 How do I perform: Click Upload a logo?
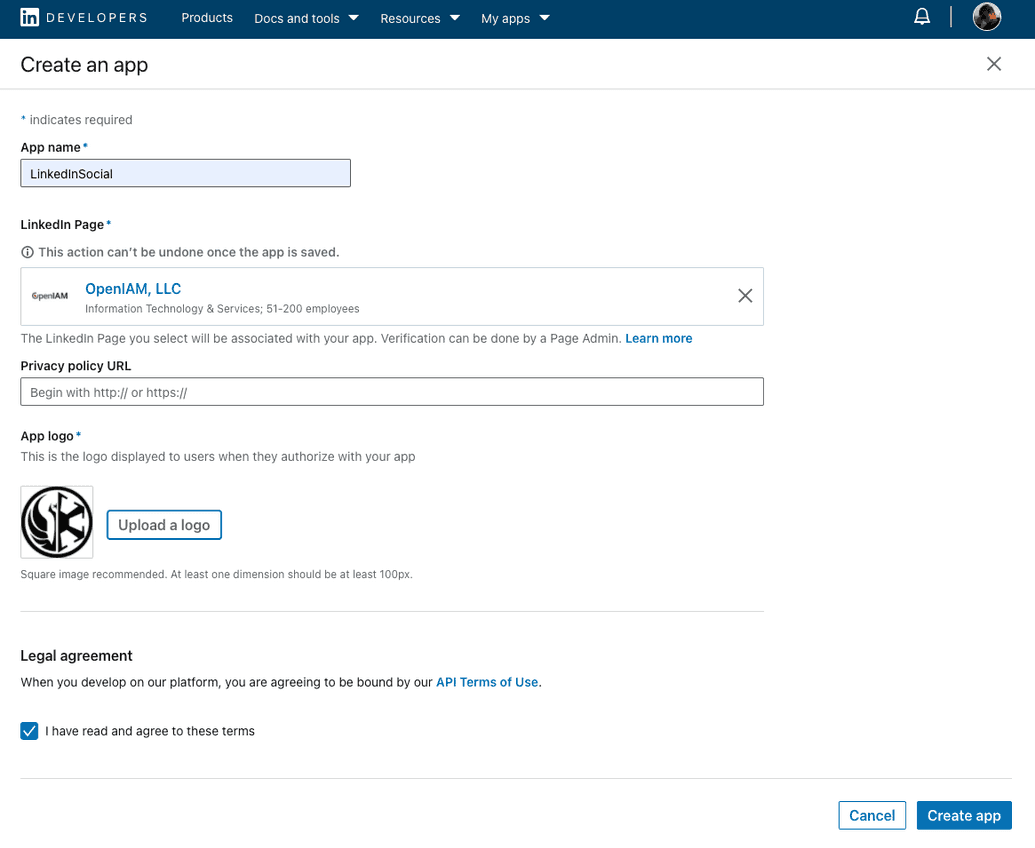tap(164, 524)
